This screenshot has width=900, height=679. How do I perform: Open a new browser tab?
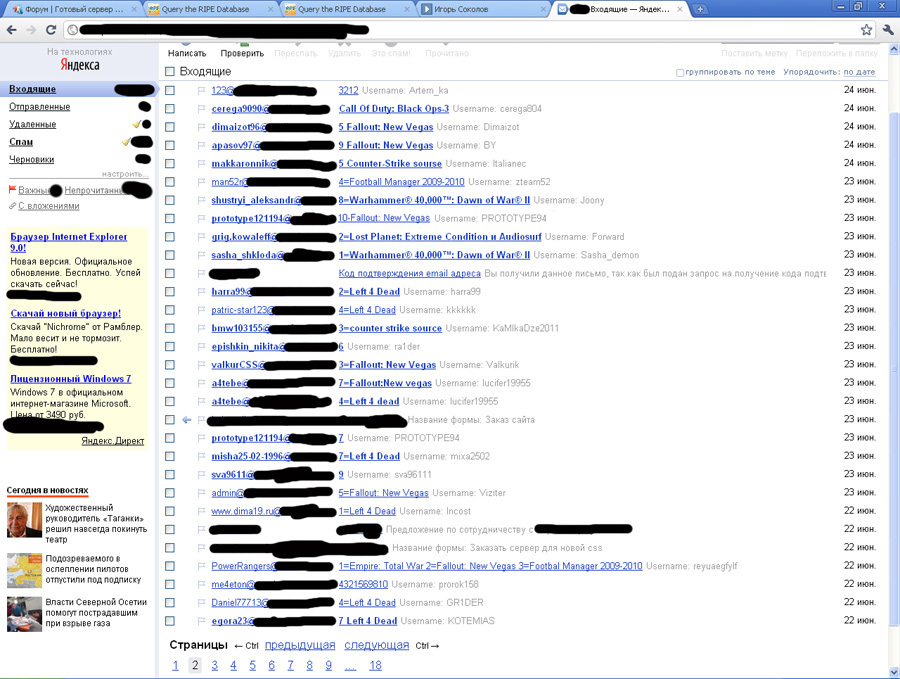click(700, 9)
